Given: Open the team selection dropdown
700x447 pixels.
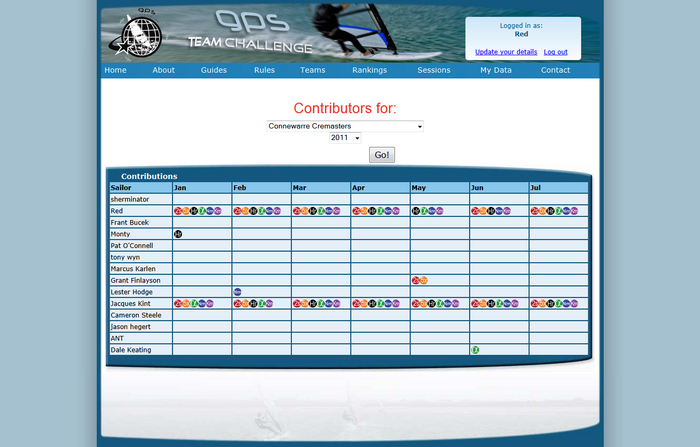Looking at the screenshot, I should tap(345, 126).
